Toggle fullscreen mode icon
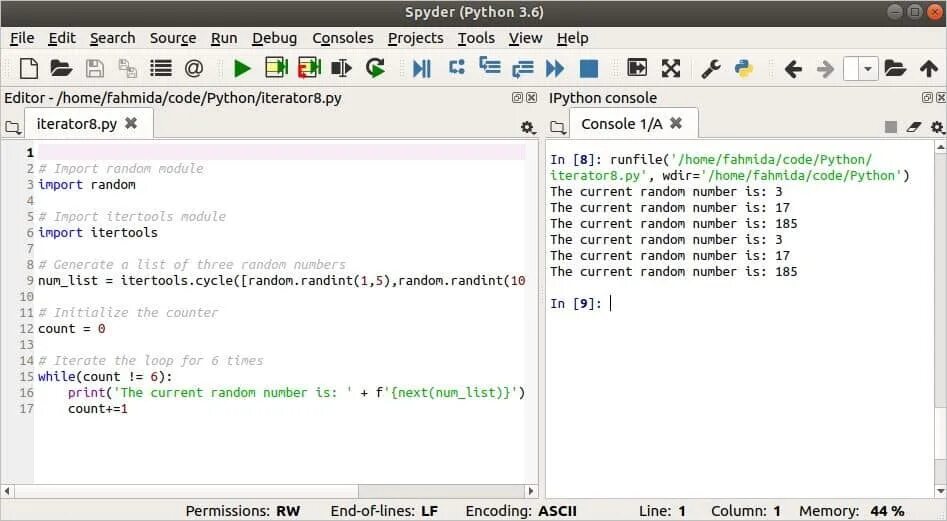The height and width of the screenshot is (521, 947). 670,68
